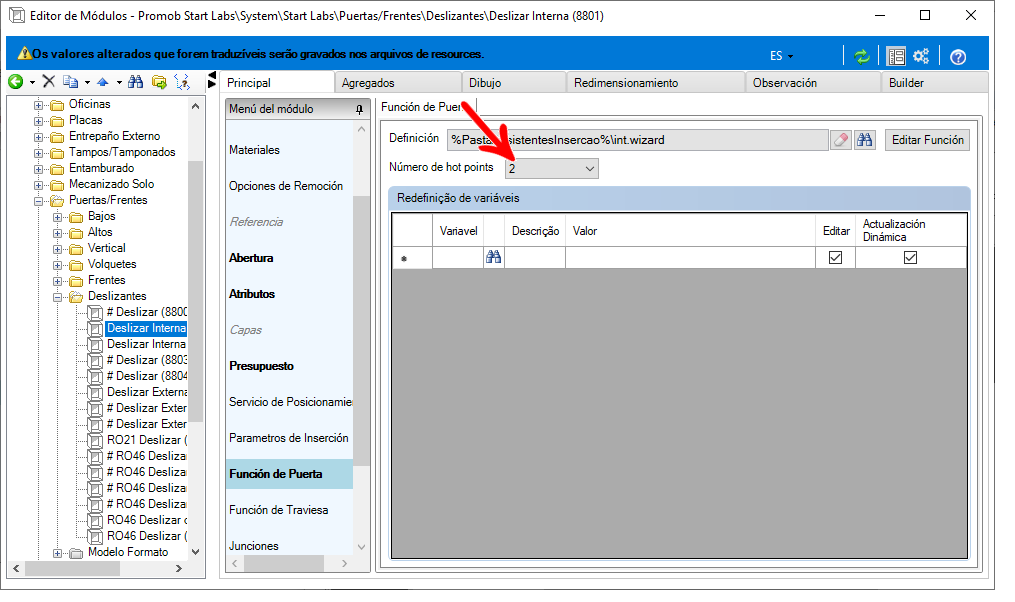1015x602 pixels.
Task: Click the Variavel column header
Action: 458,231
